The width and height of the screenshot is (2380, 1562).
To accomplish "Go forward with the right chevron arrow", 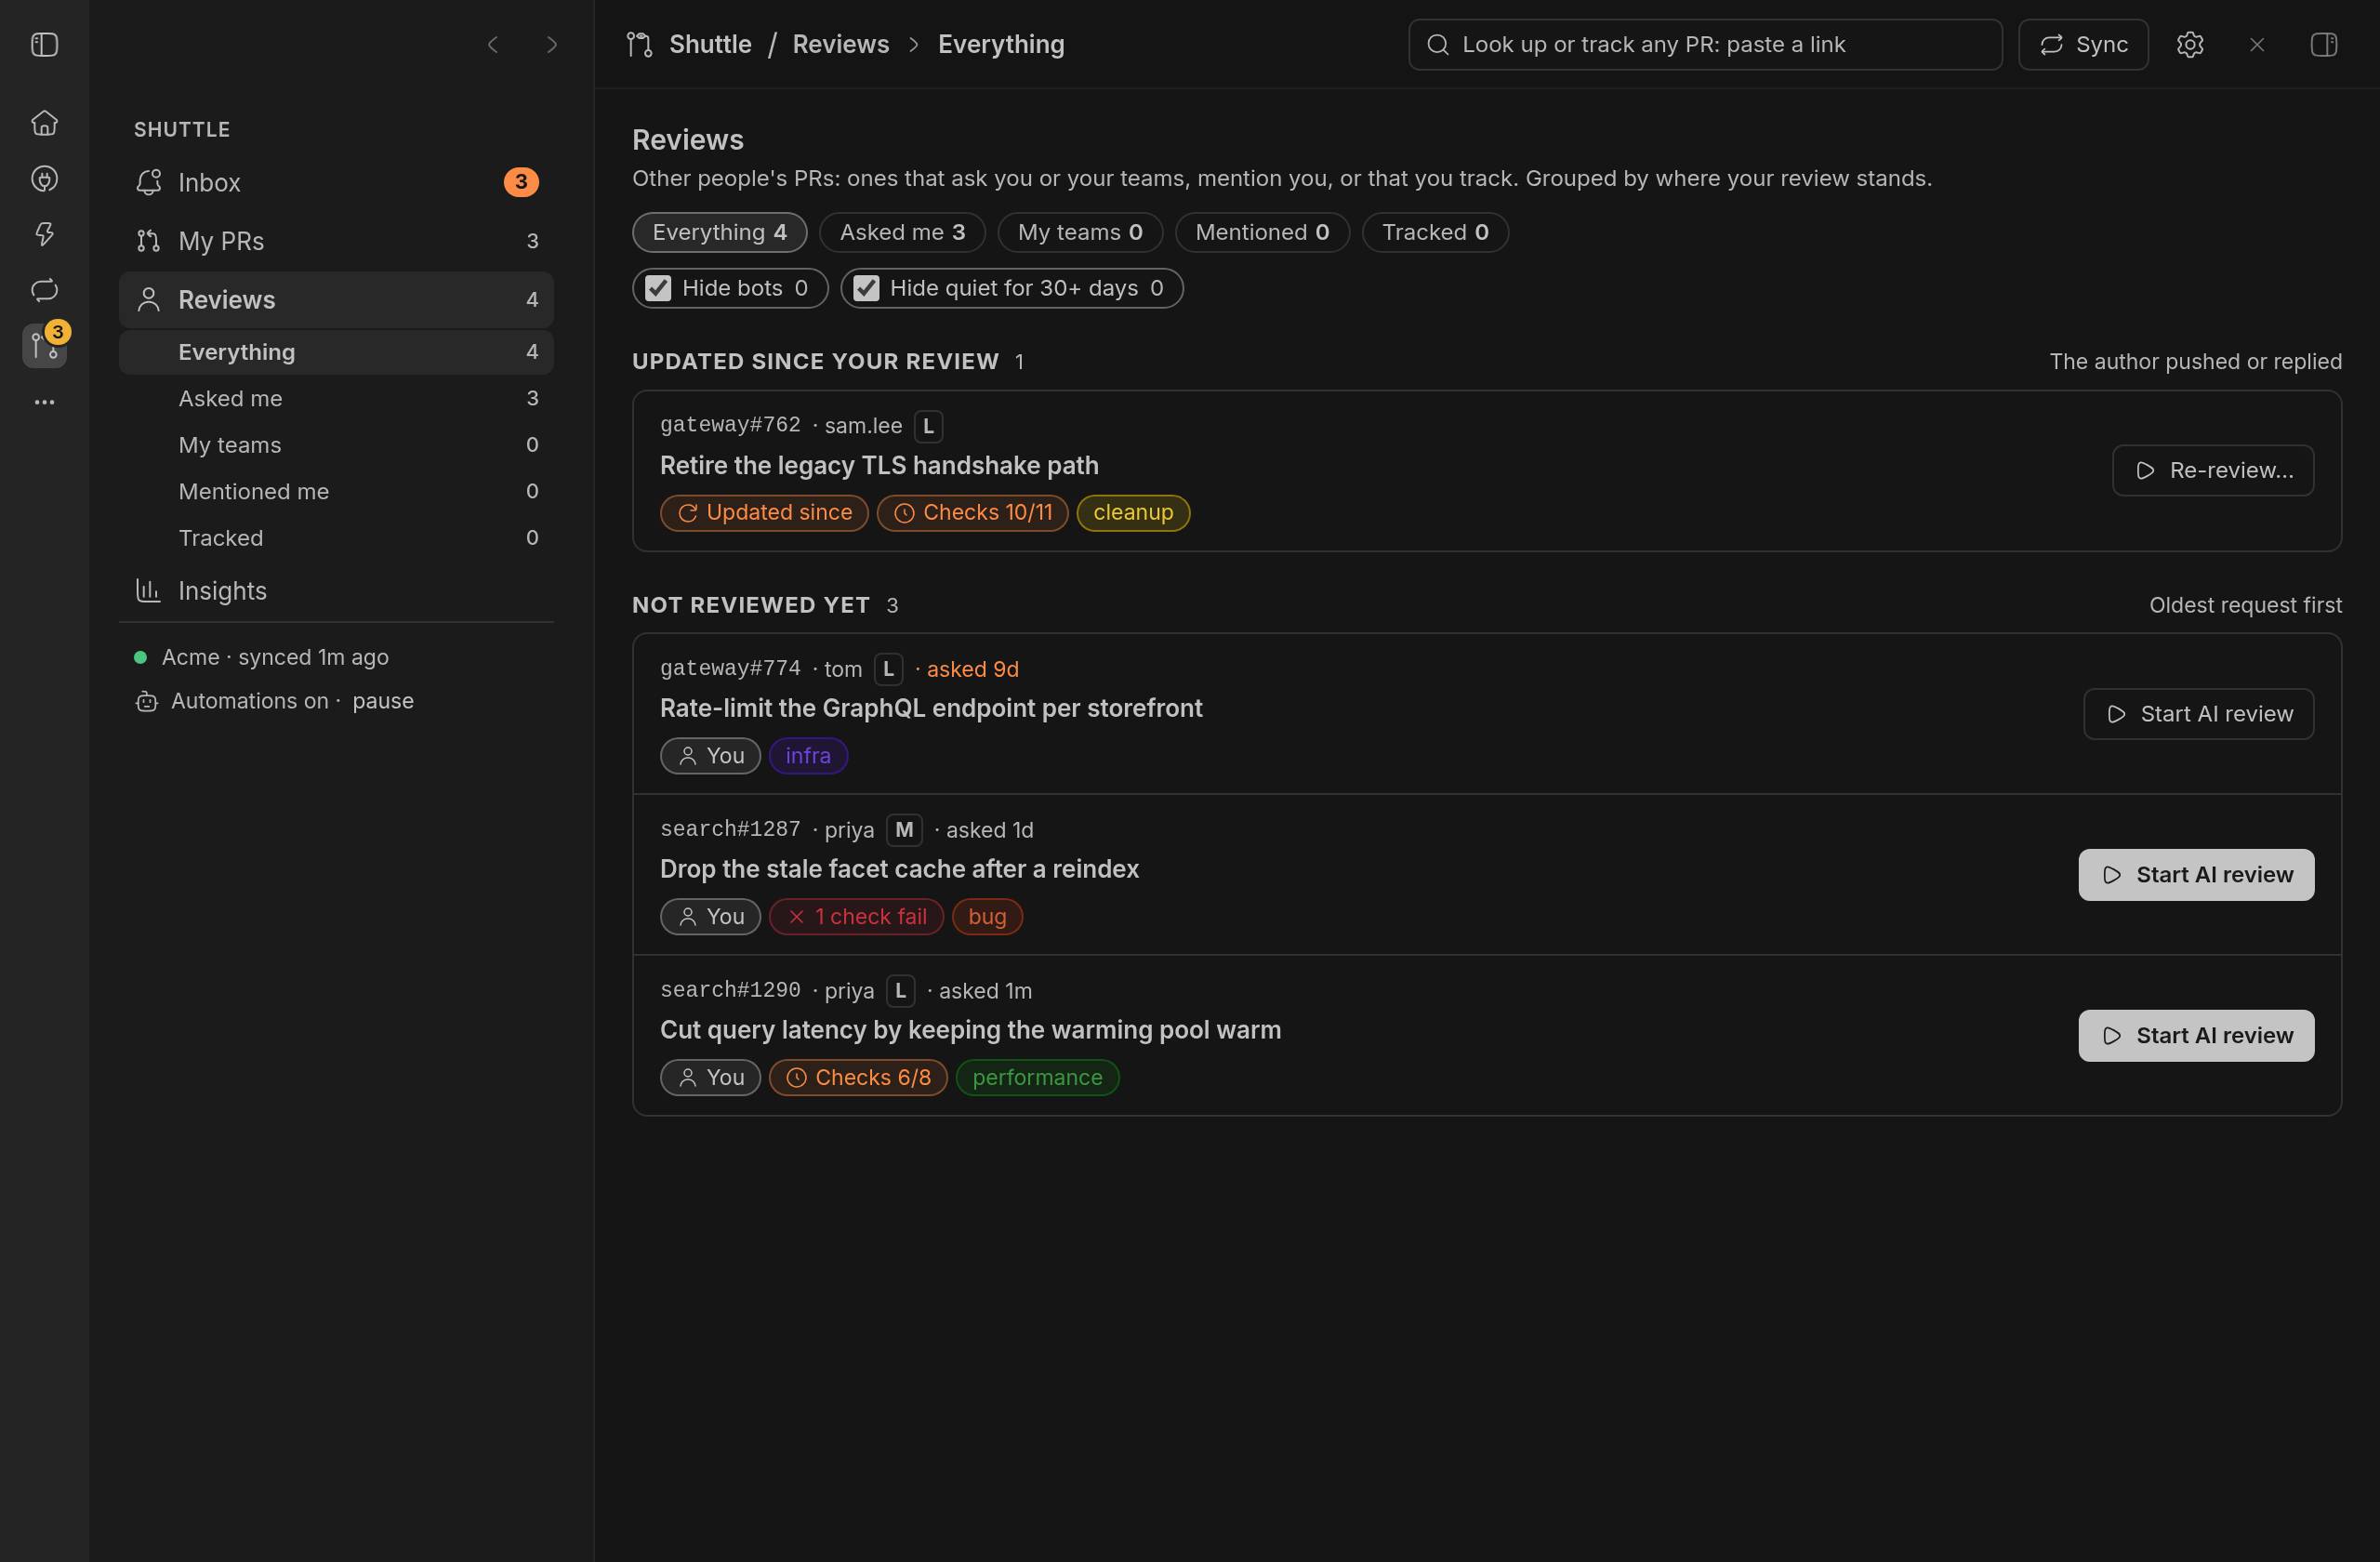I will pos(551,44).
